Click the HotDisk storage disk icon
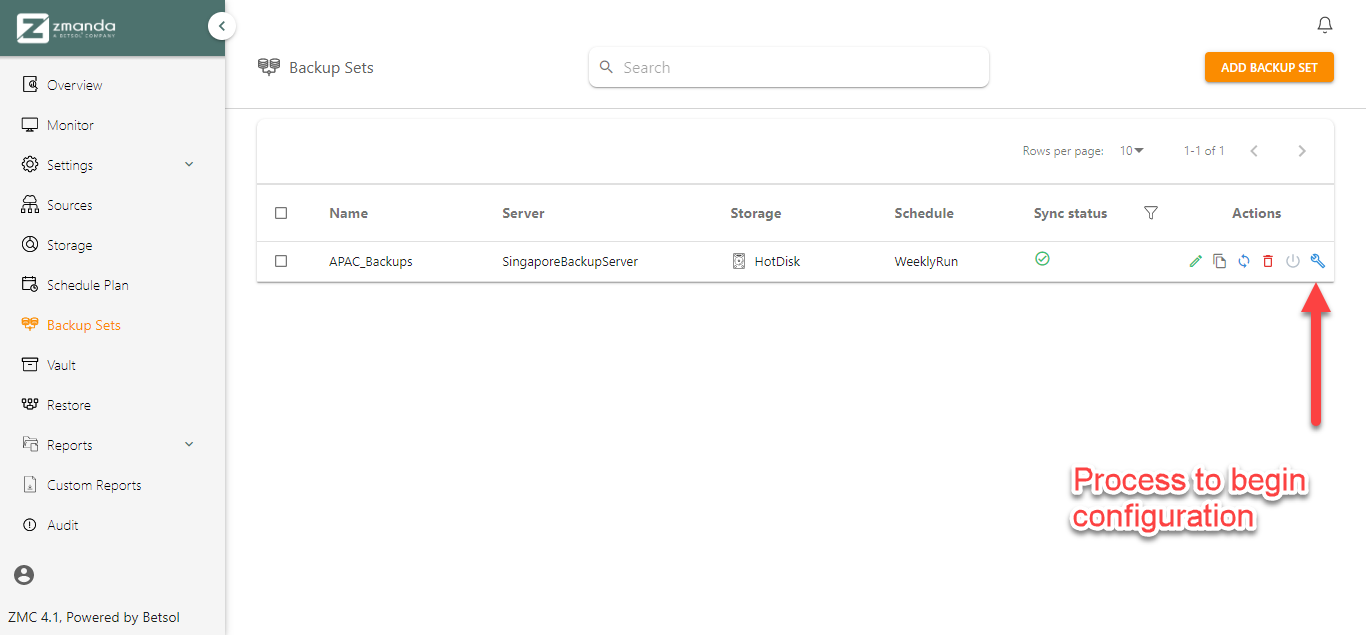 (739, 262)
